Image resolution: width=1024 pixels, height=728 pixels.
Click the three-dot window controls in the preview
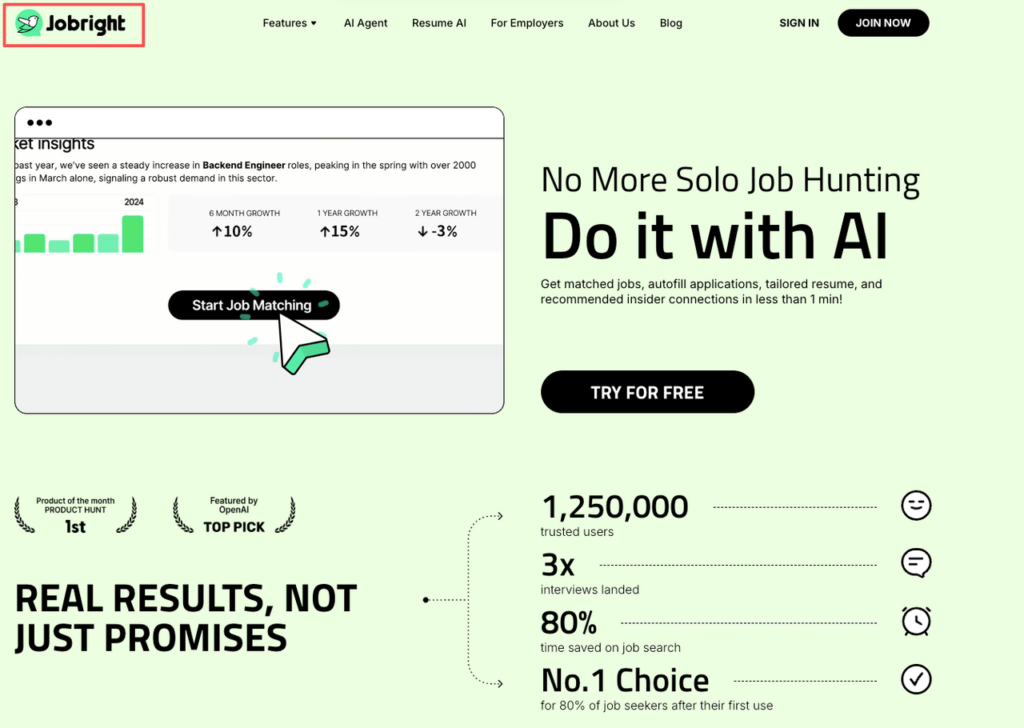39,122
